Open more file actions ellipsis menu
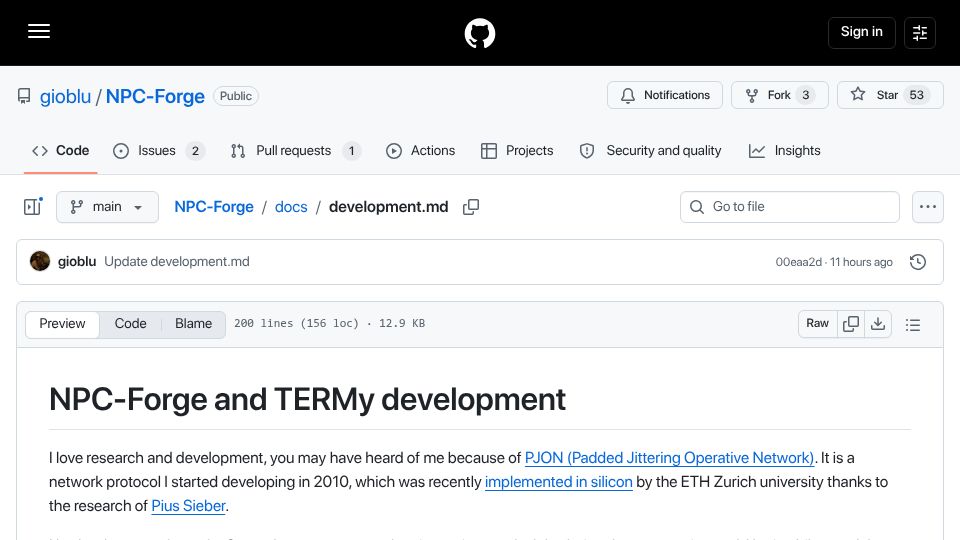 (928, 207)
